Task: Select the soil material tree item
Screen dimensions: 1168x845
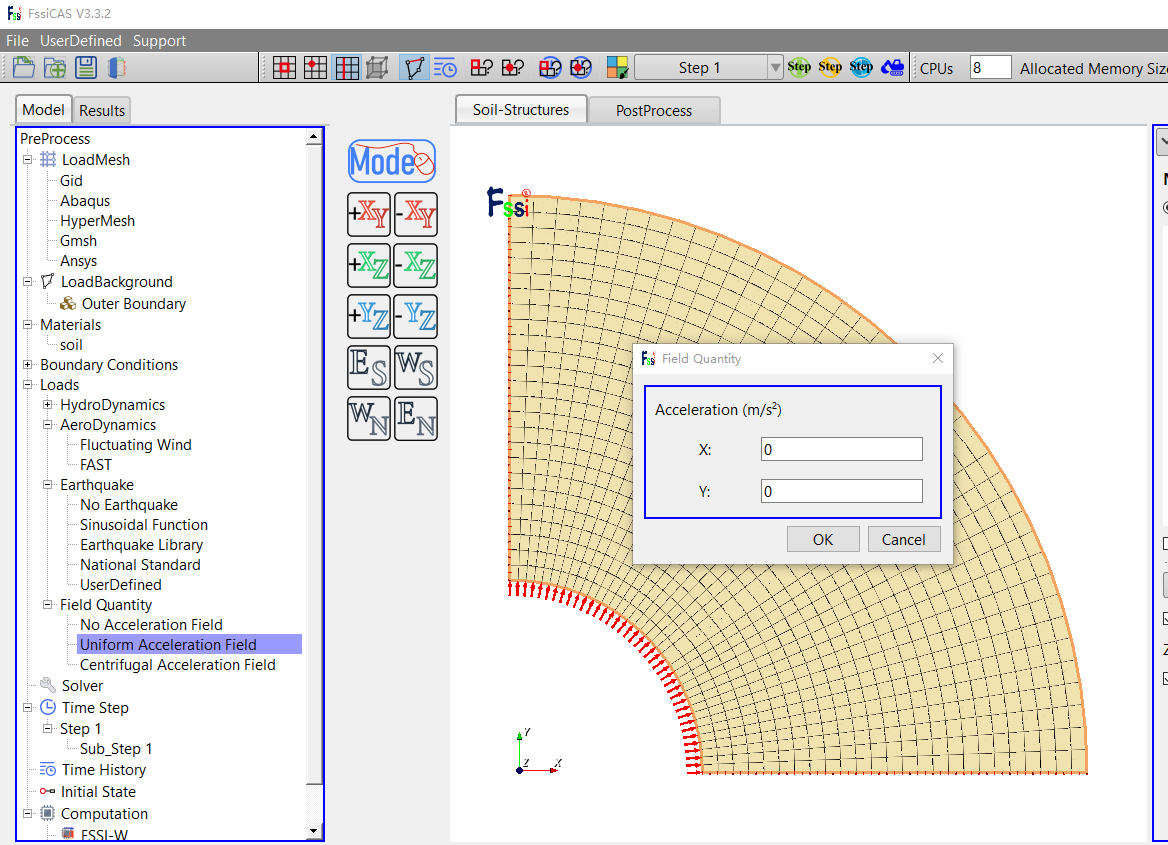Action: (72, 345)
